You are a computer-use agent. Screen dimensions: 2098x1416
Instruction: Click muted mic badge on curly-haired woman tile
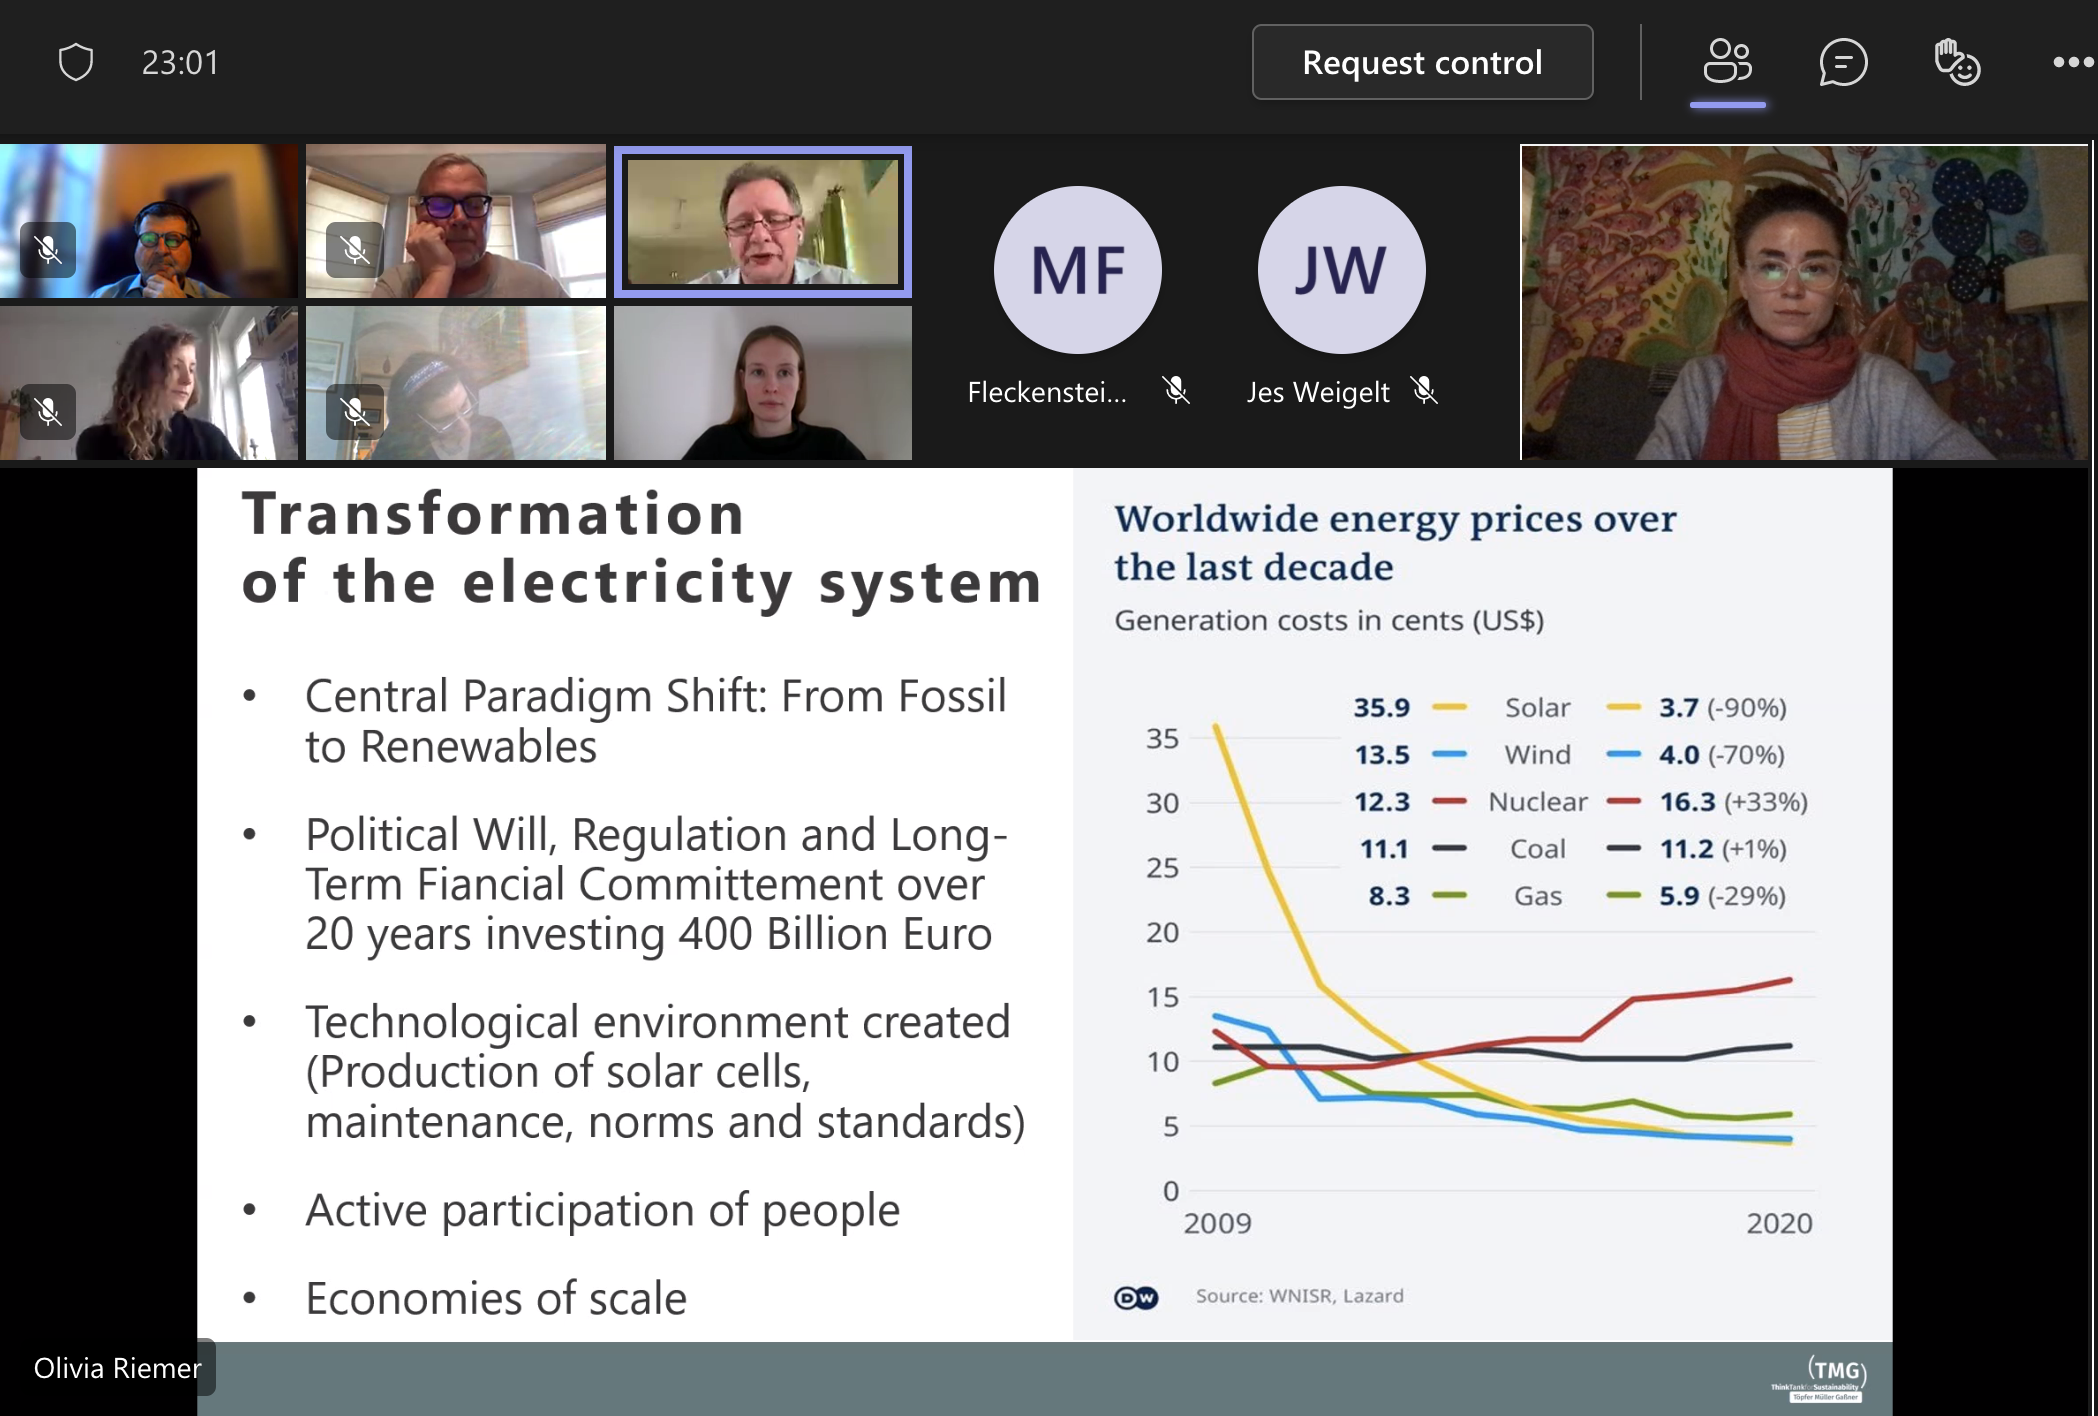(48, 411)
